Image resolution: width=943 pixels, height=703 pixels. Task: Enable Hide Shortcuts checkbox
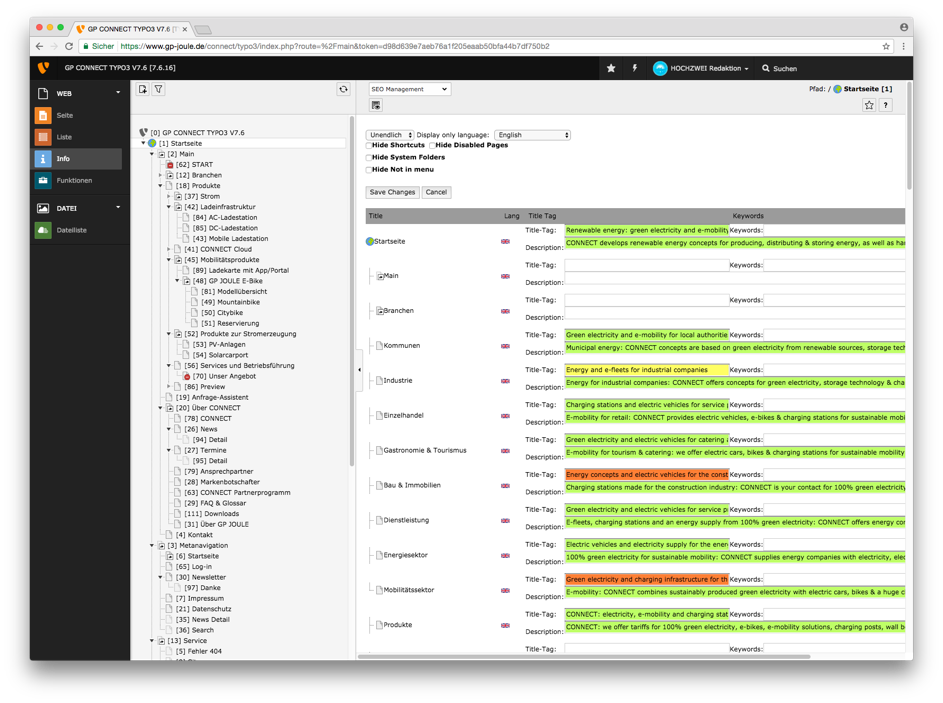369,146
